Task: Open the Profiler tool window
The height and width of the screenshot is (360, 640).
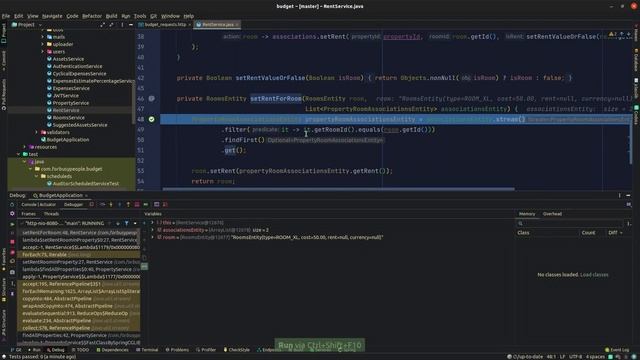Action: (x=206, y=350)
